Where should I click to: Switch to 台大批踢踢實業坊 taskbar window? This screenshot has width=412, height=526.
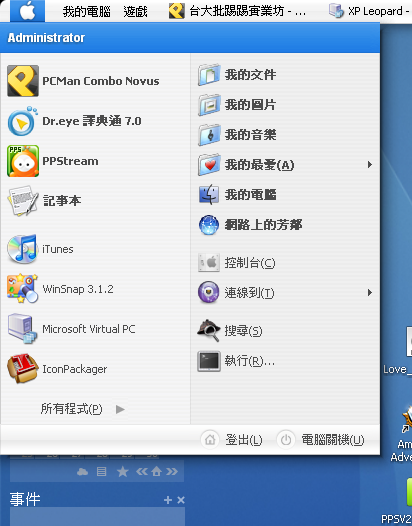(238, 11)
